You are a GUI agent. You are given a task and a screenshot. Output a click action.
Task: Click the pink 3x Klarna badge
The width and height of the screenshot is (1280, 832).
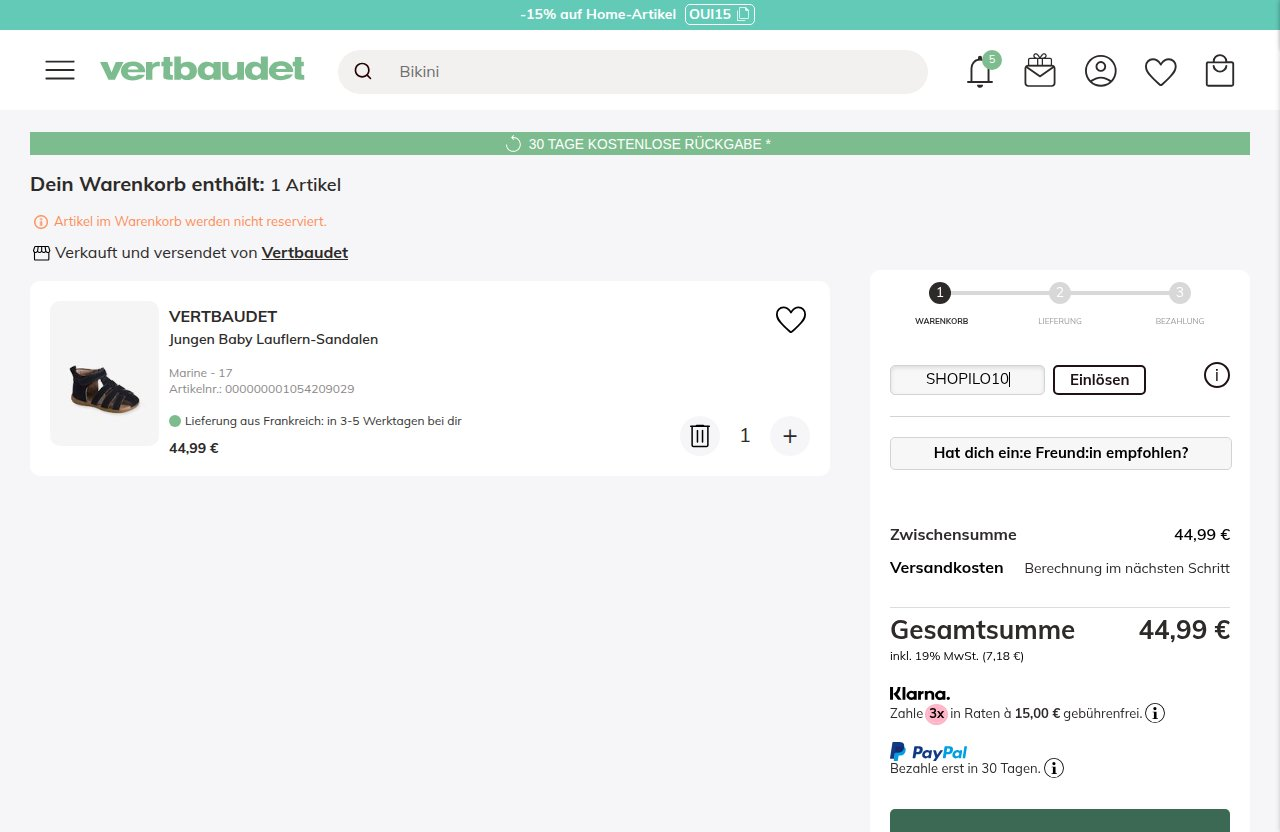coord(936,714)
